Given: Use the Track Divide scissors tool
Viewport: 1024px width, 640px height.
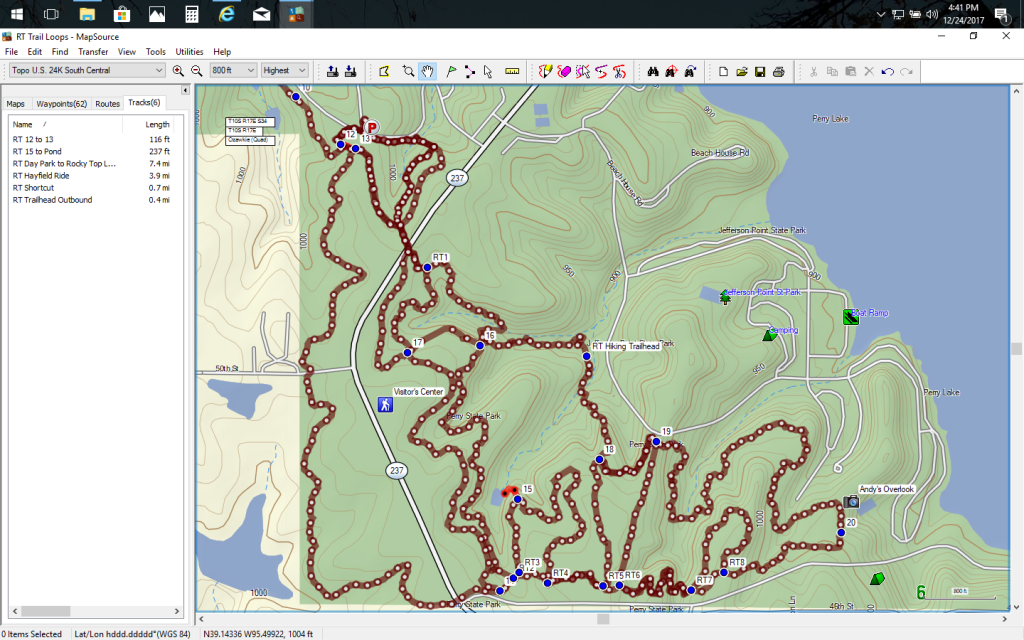Looking at the screenshot, I should (619, 71).
